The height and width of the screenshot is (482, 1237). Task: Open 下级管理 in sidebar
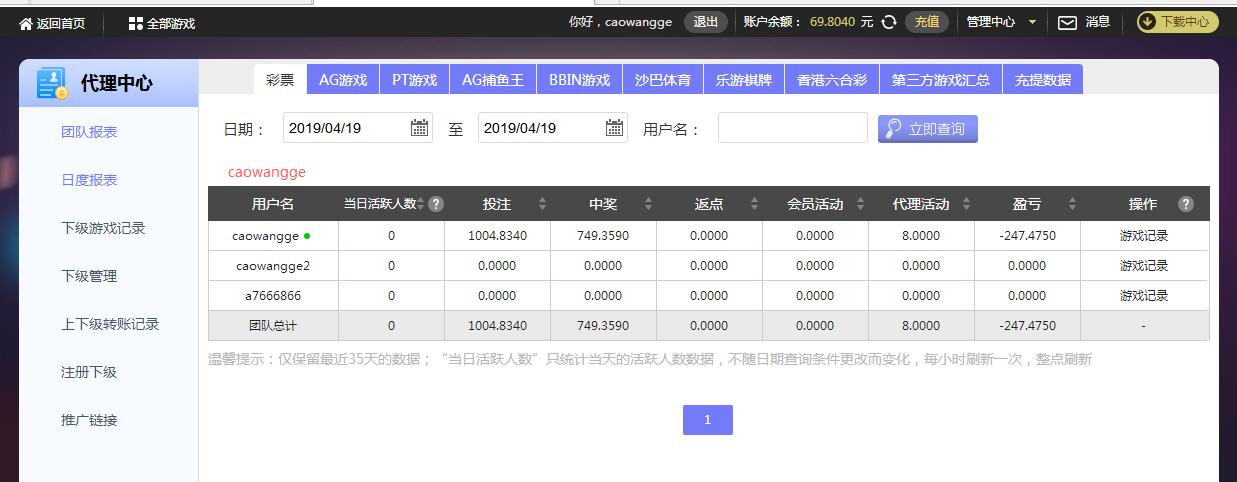pos(89,276)
